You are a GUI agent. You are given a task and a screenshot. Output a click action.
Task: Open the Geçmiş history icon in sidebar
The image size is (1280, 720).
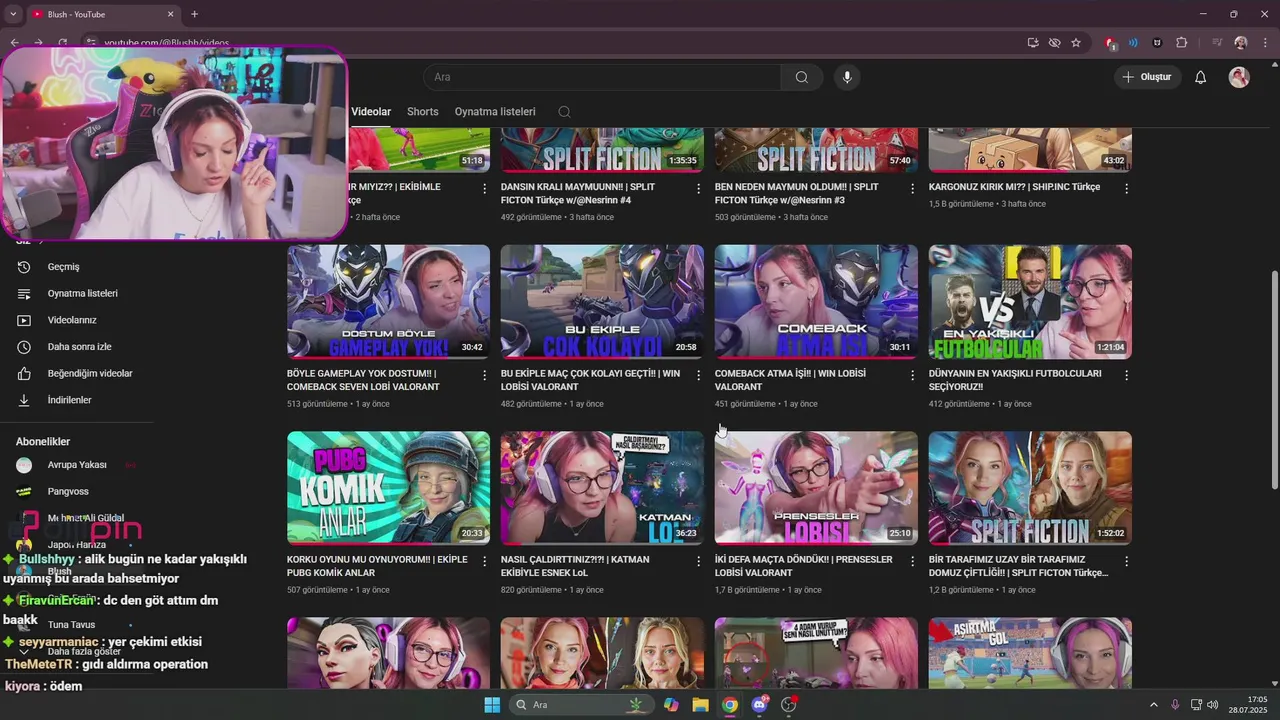pyautogui.click(x=24, y=267)
